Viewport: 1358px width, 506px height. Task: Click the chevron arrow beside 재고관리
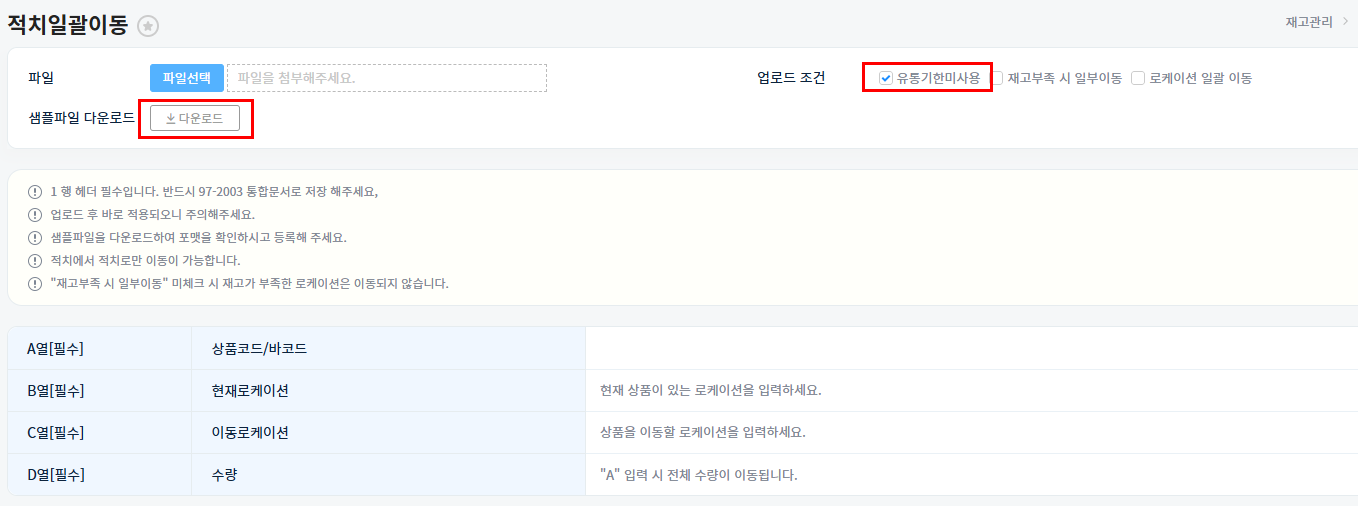(1344, 21)
